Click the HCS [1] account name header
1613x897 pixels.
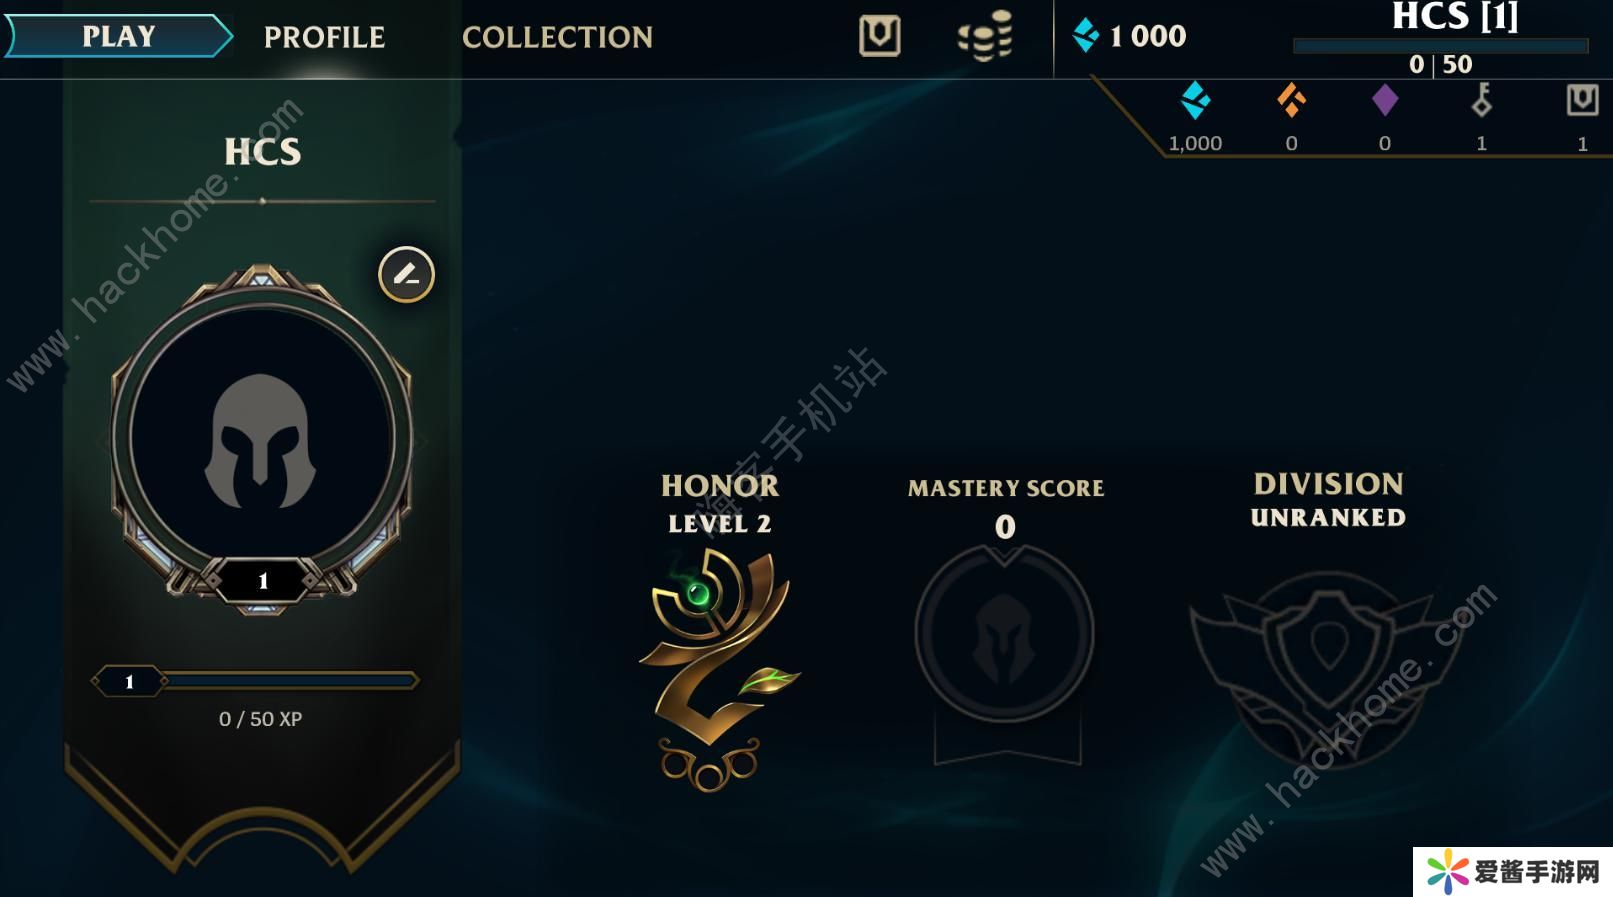[x=1455, y=16]
